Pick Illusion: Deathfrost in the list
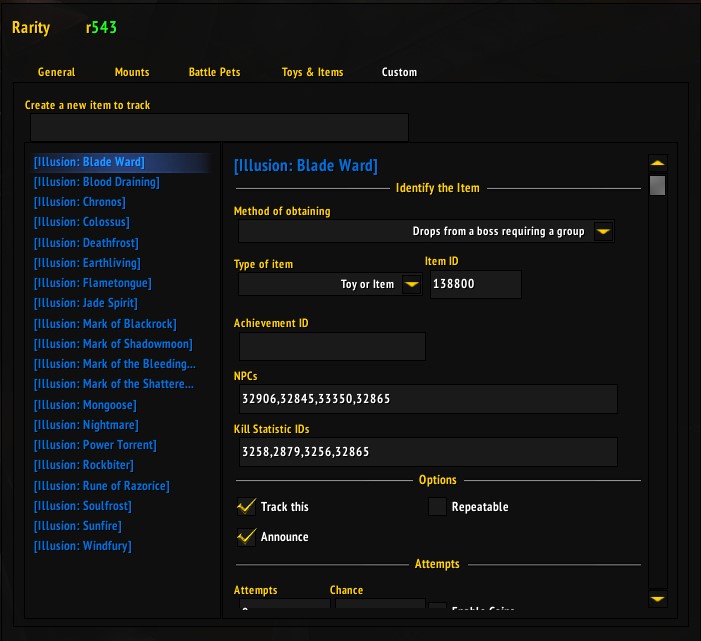Screen dimensions: 701x641 pyautogui.click(x=86, y=243)
